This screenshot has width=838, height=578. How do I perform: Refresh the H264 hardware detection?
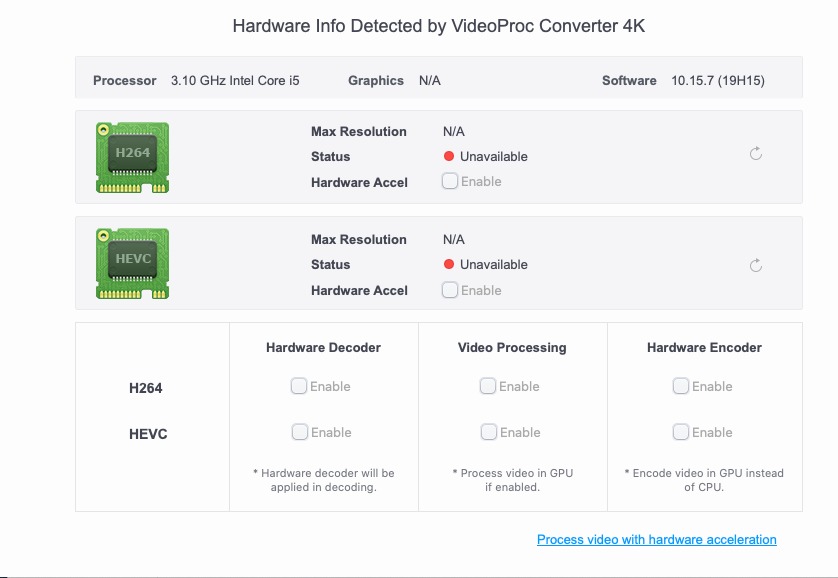(756, 154)
